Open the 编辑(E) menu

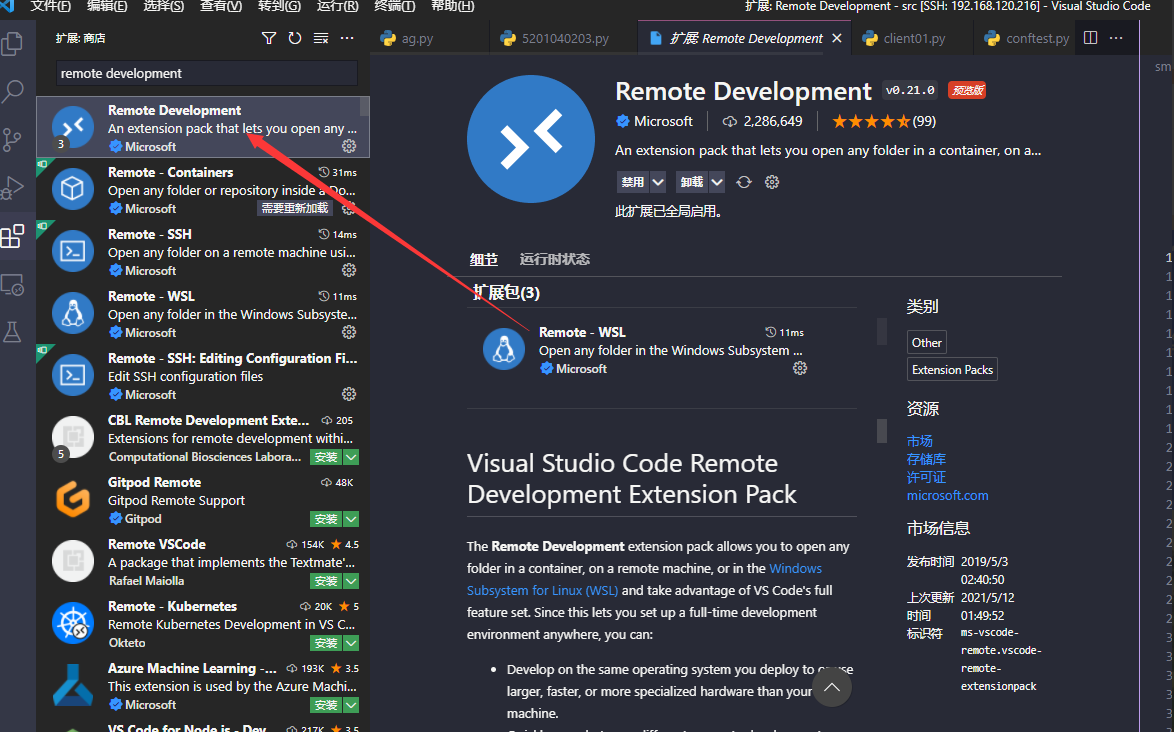[x=107, y=6]
